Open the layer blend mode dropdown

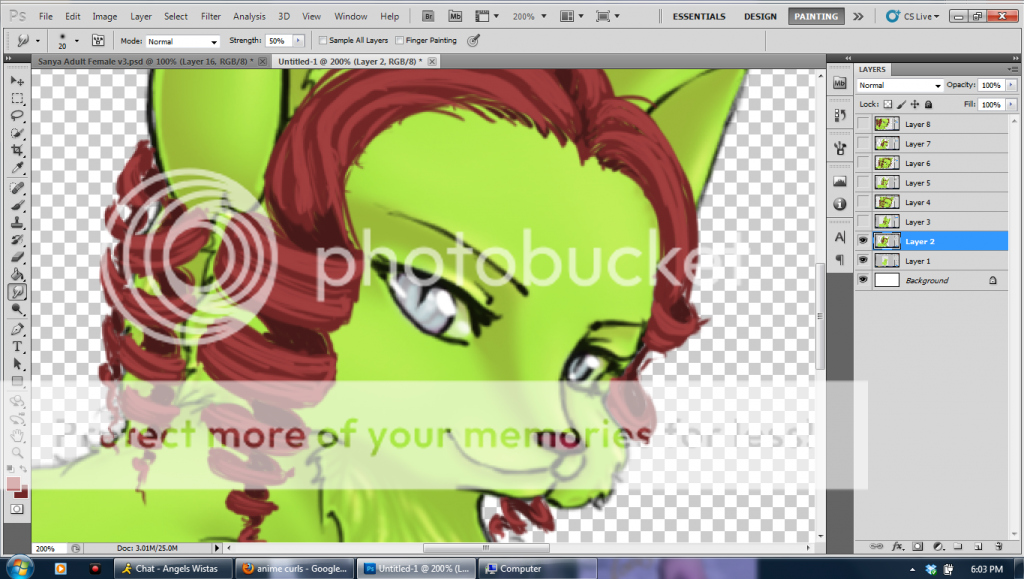(x=900, y=85)
